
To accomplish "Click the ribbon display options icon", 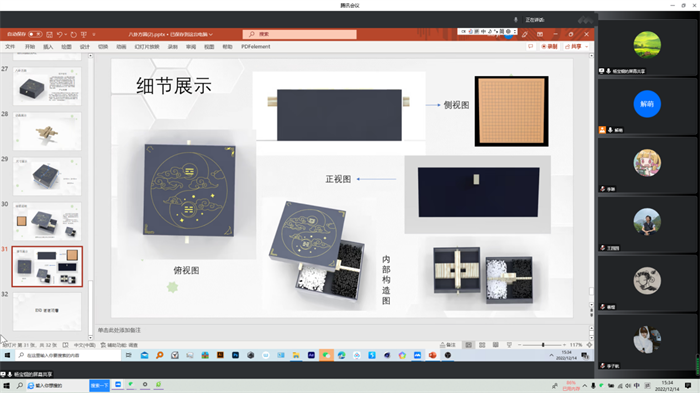I will click(x=540, y=34).
